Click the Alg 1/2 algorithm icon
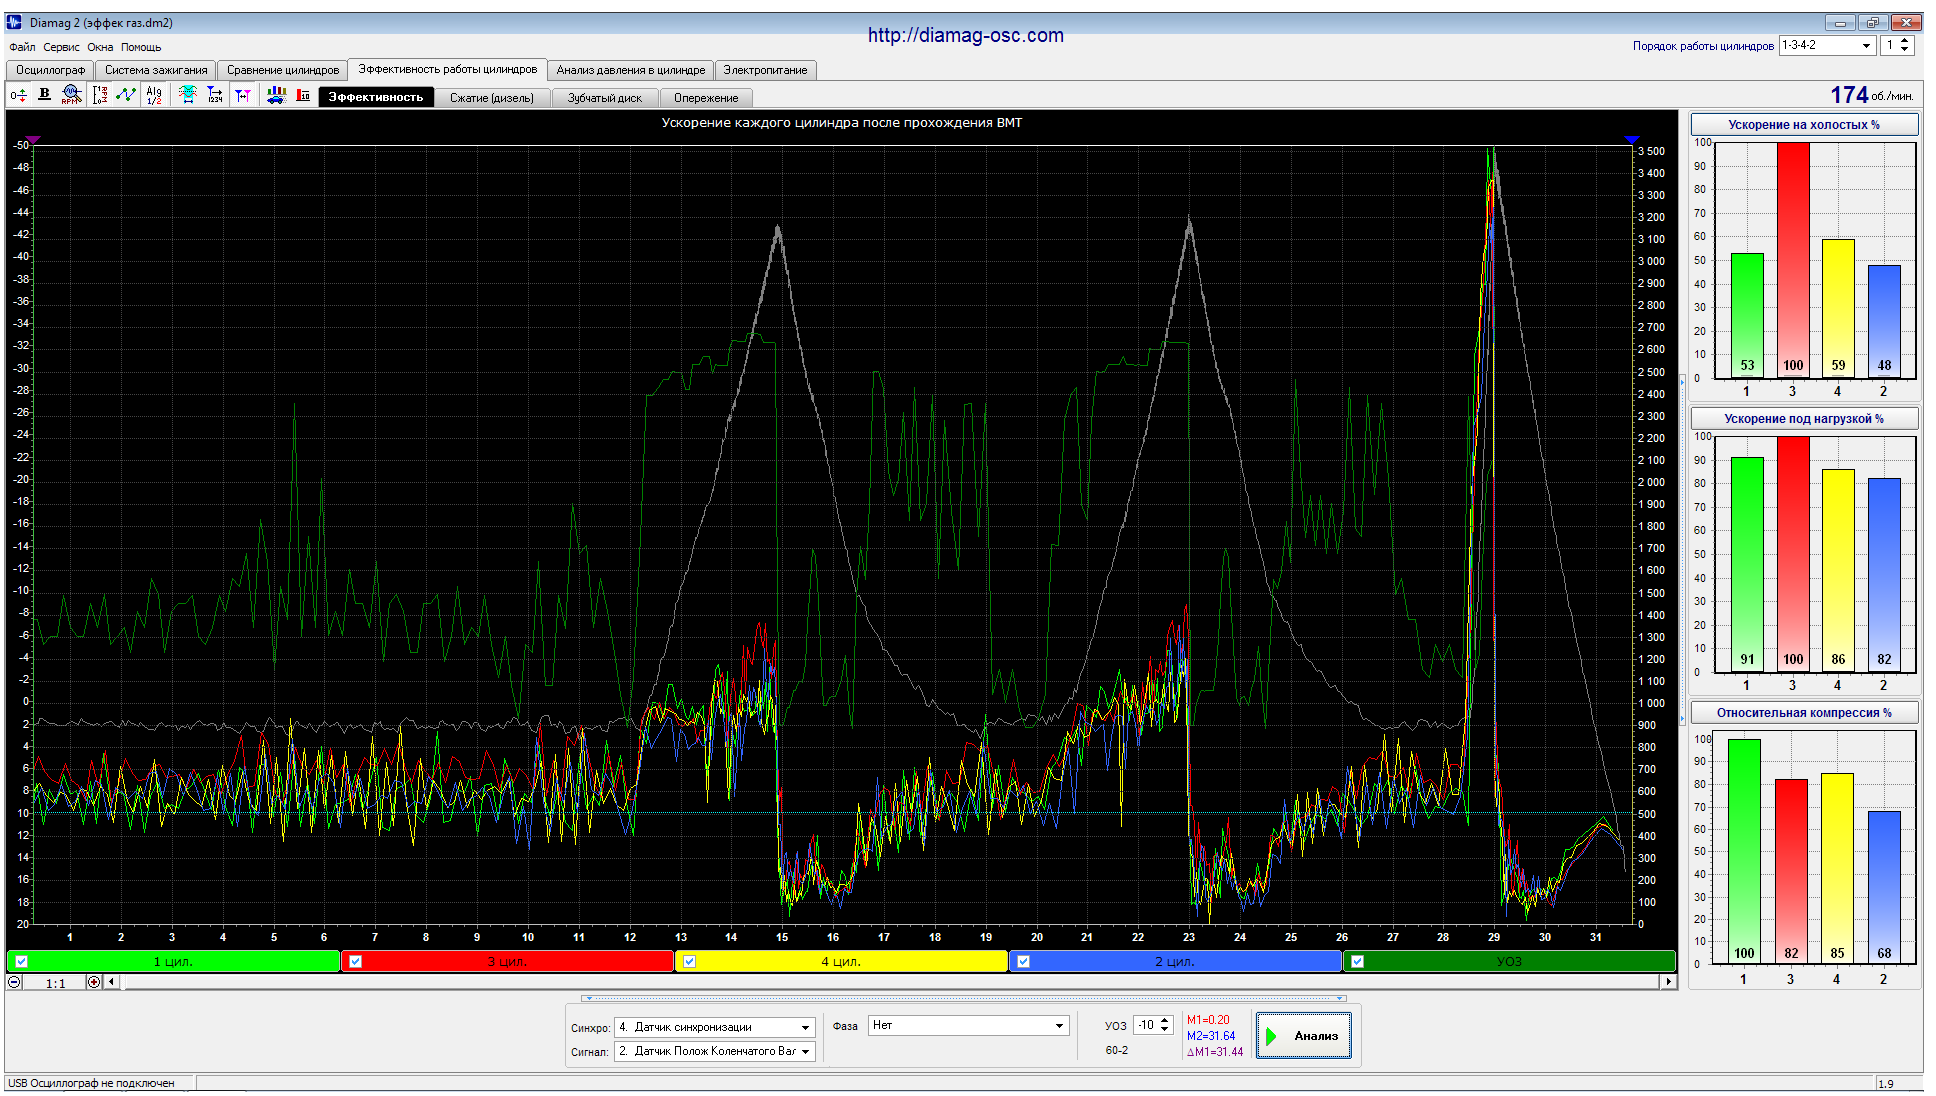1936x1096 pixels. (154, 95)
